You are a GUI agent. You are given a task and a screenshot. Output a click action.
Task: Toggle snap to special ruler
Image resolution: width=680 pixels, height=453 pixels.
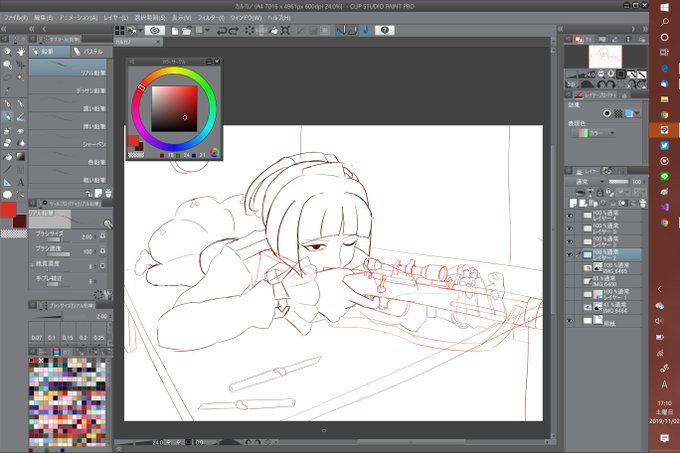[x=353, y=30]
